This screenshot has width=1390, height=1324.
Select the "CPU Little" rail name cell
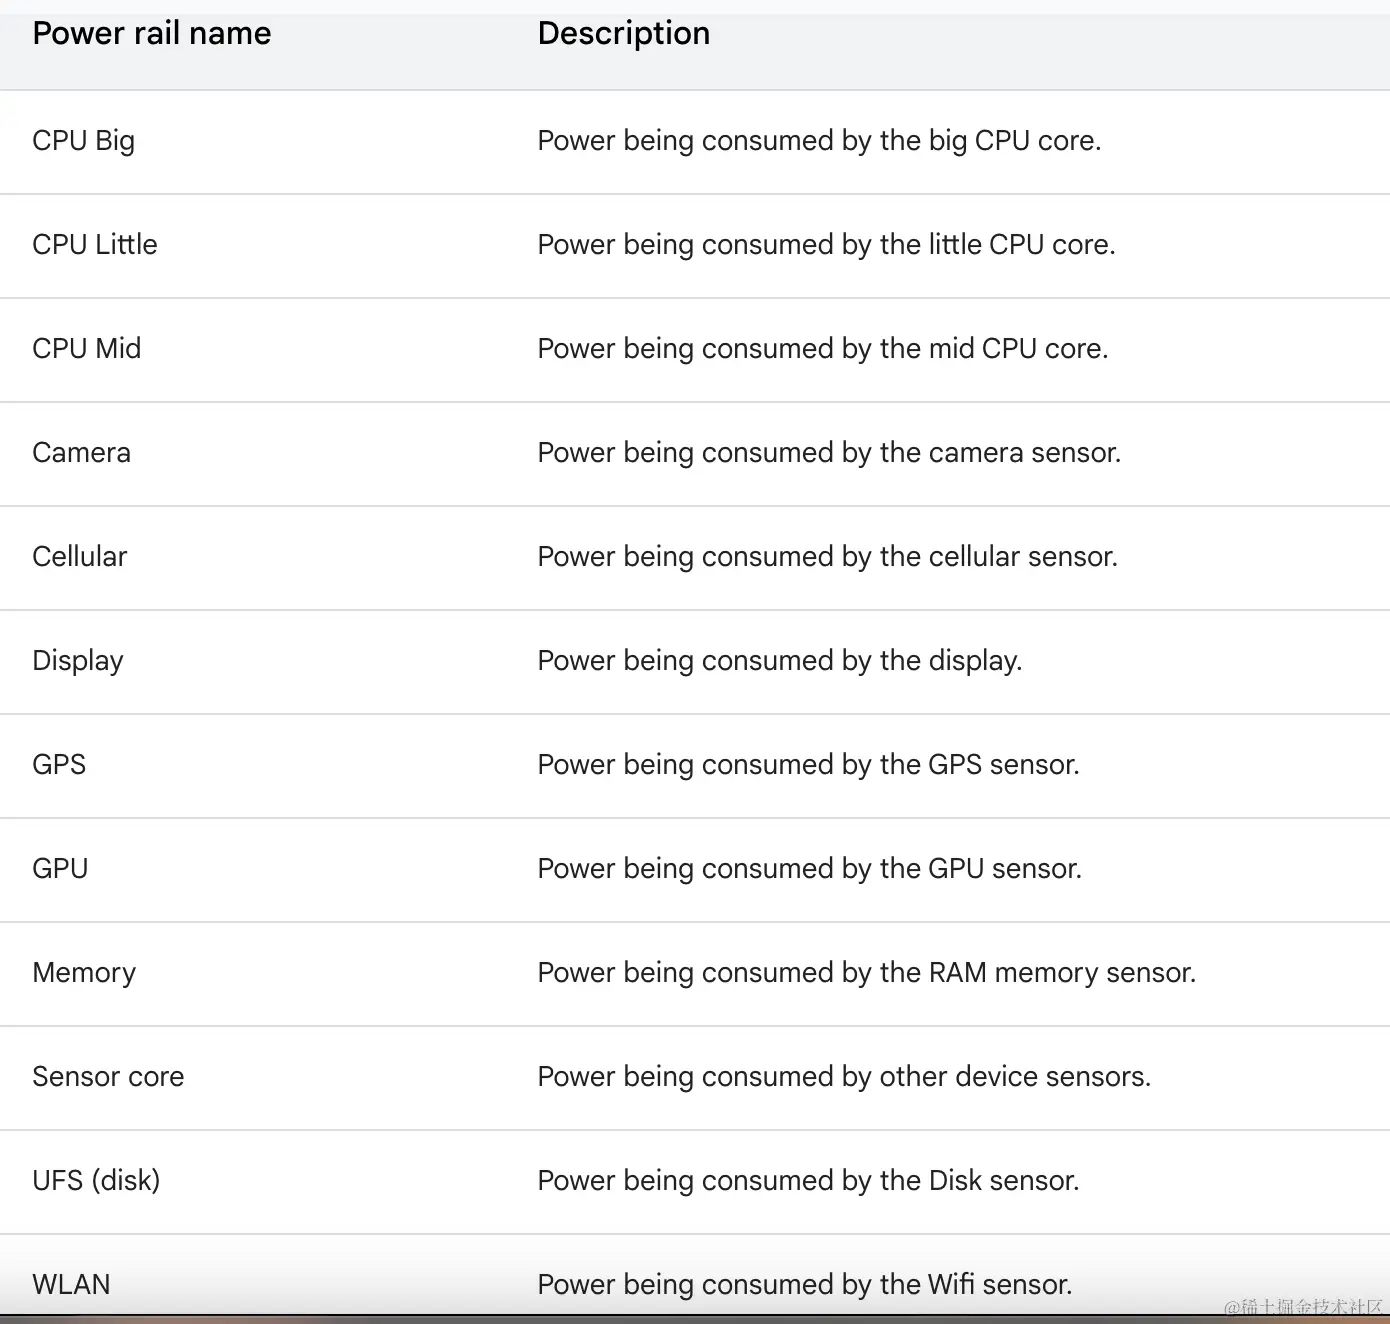(95, 245)
